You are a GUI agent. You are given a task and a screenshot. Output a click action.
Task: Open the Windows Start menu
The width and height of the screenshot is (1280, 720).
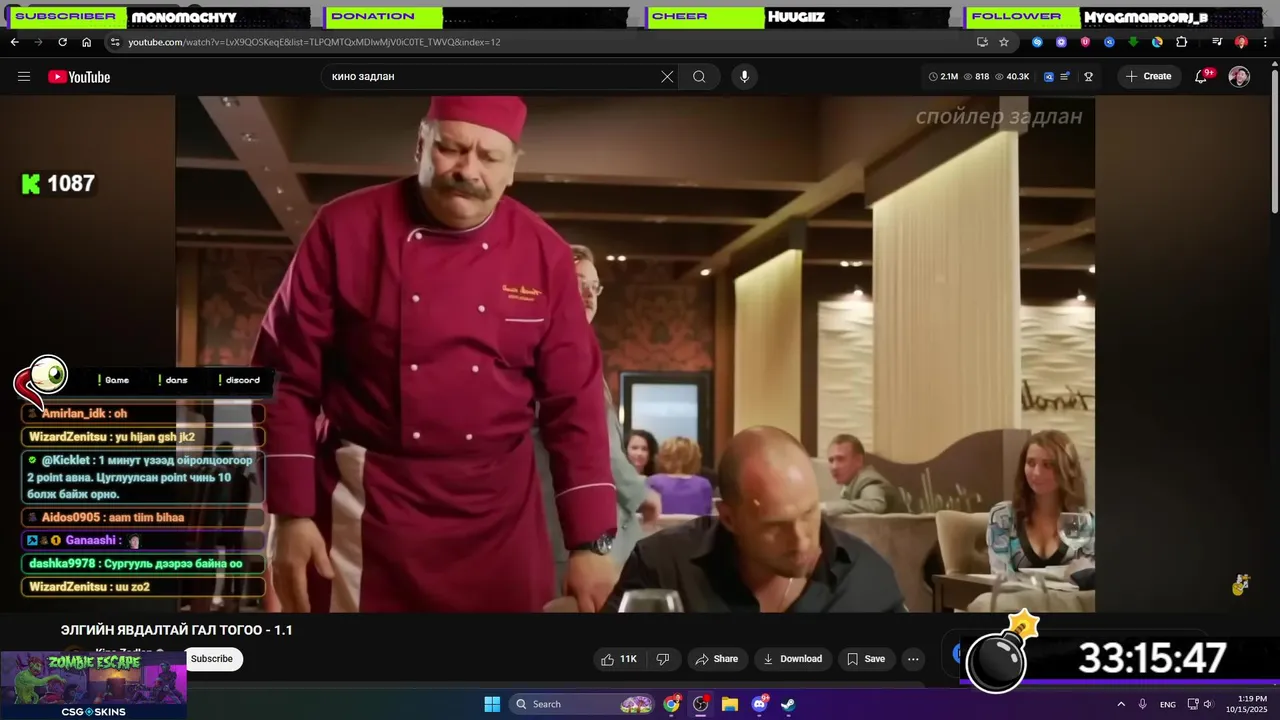[492, 704]
